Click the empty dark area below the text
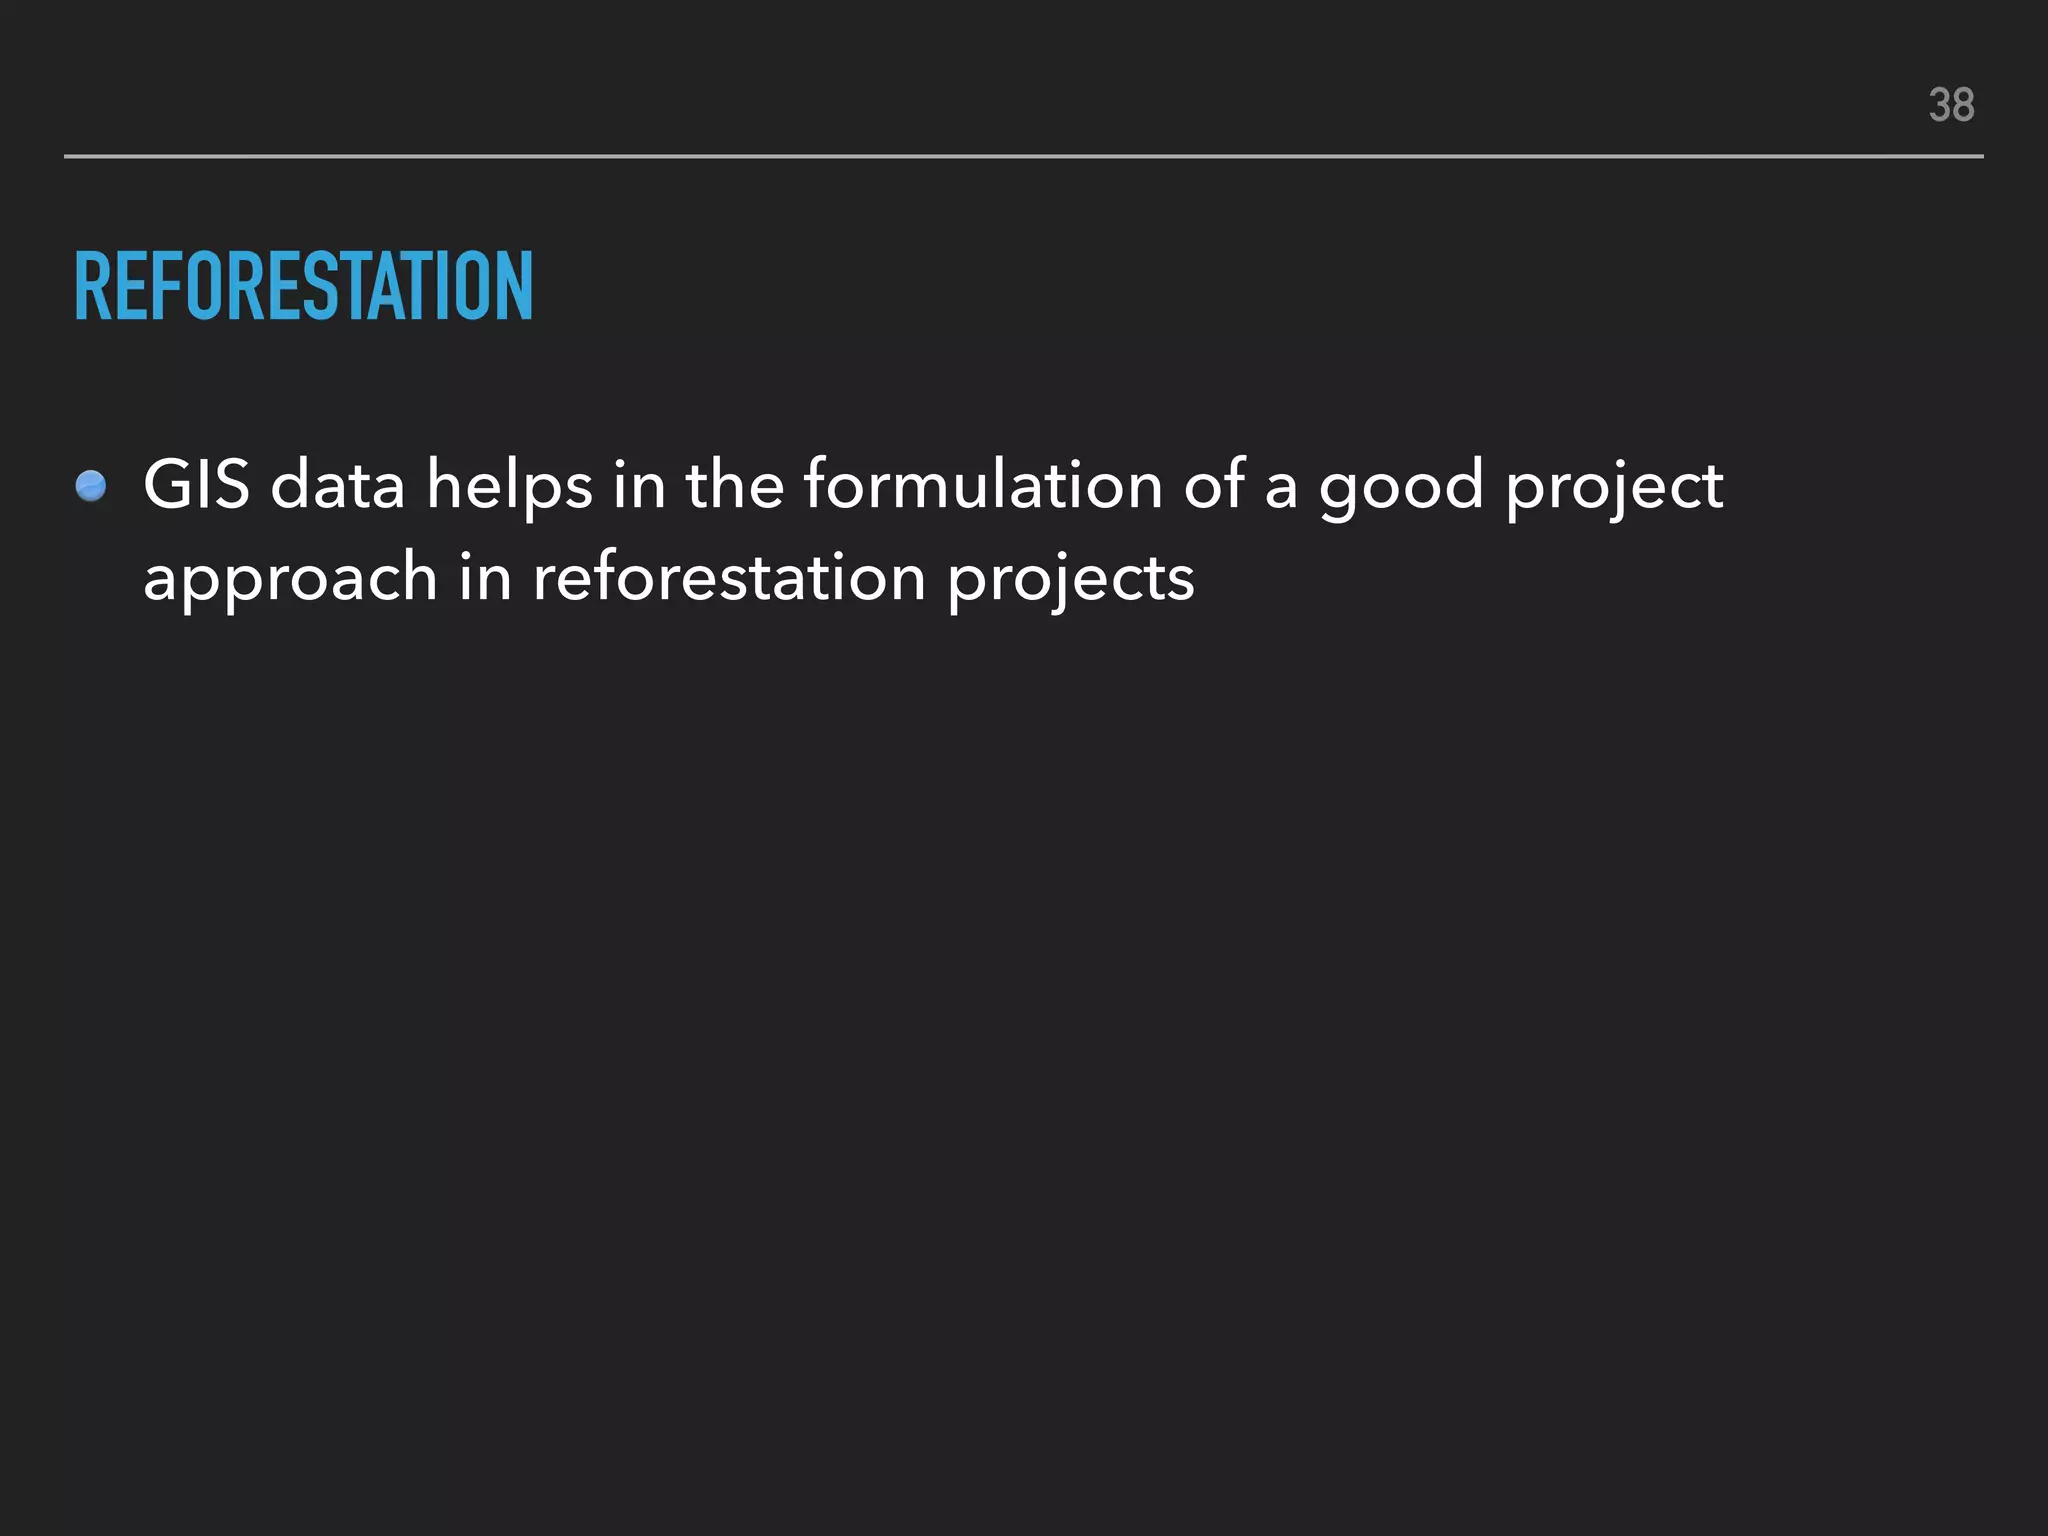 pyautogui.click(x=1024, y=1050)
